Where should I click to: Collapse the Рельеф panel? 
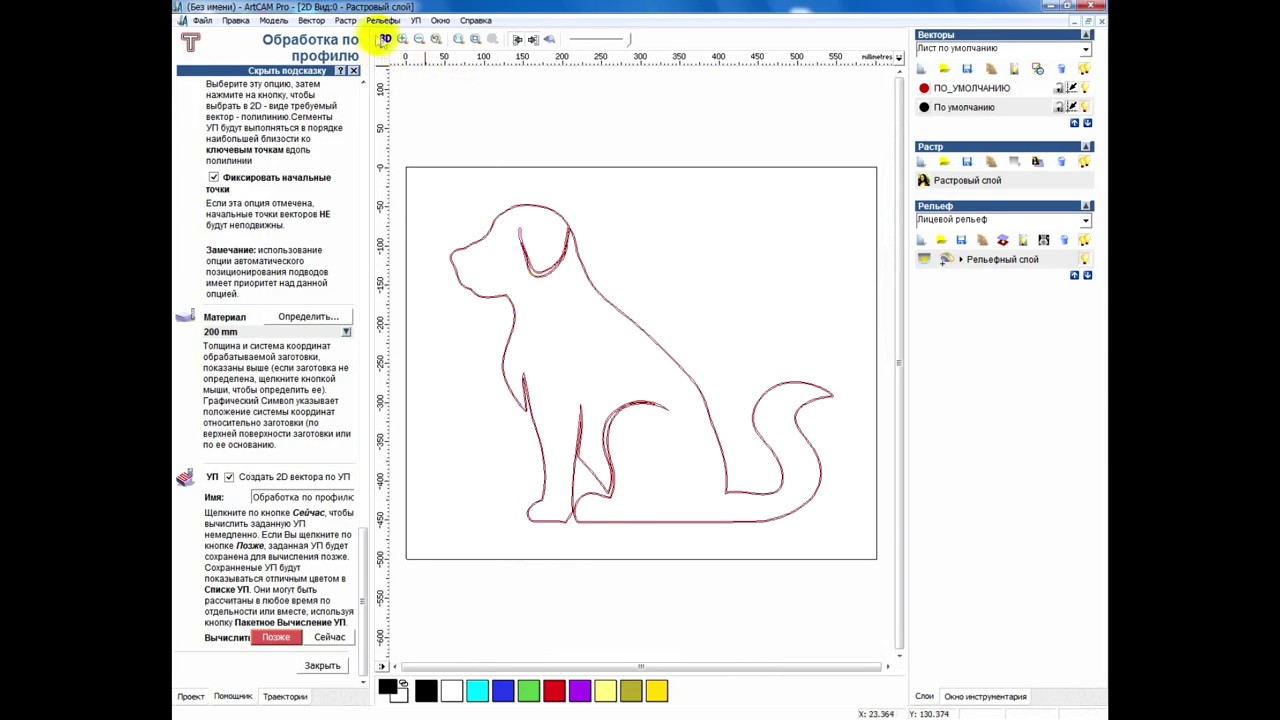pos(1086,206)
